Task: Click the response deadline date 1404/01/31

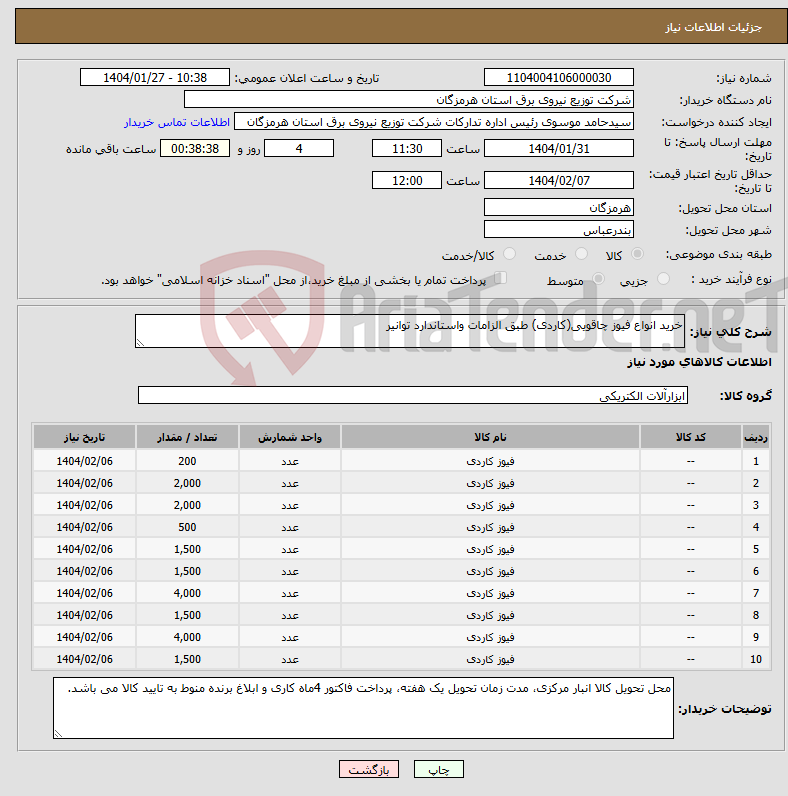Action: coord(559,149)
